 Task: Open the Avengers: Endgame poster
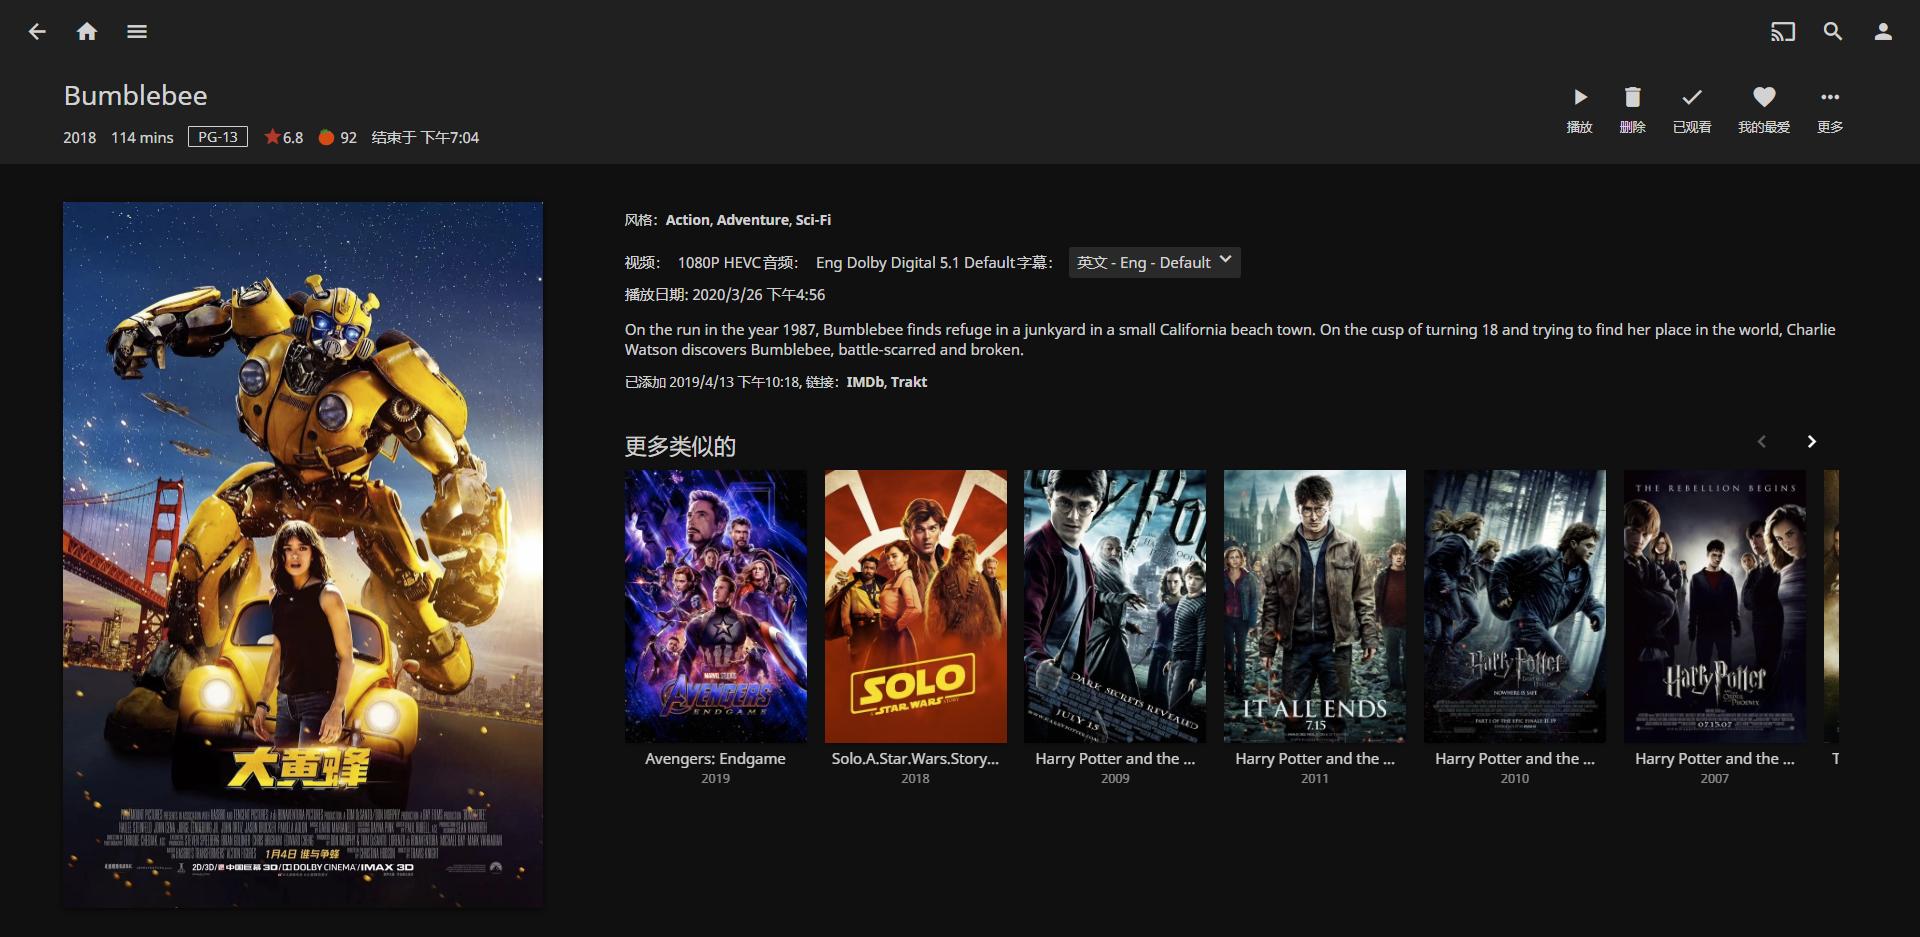(x=716, y=606)
